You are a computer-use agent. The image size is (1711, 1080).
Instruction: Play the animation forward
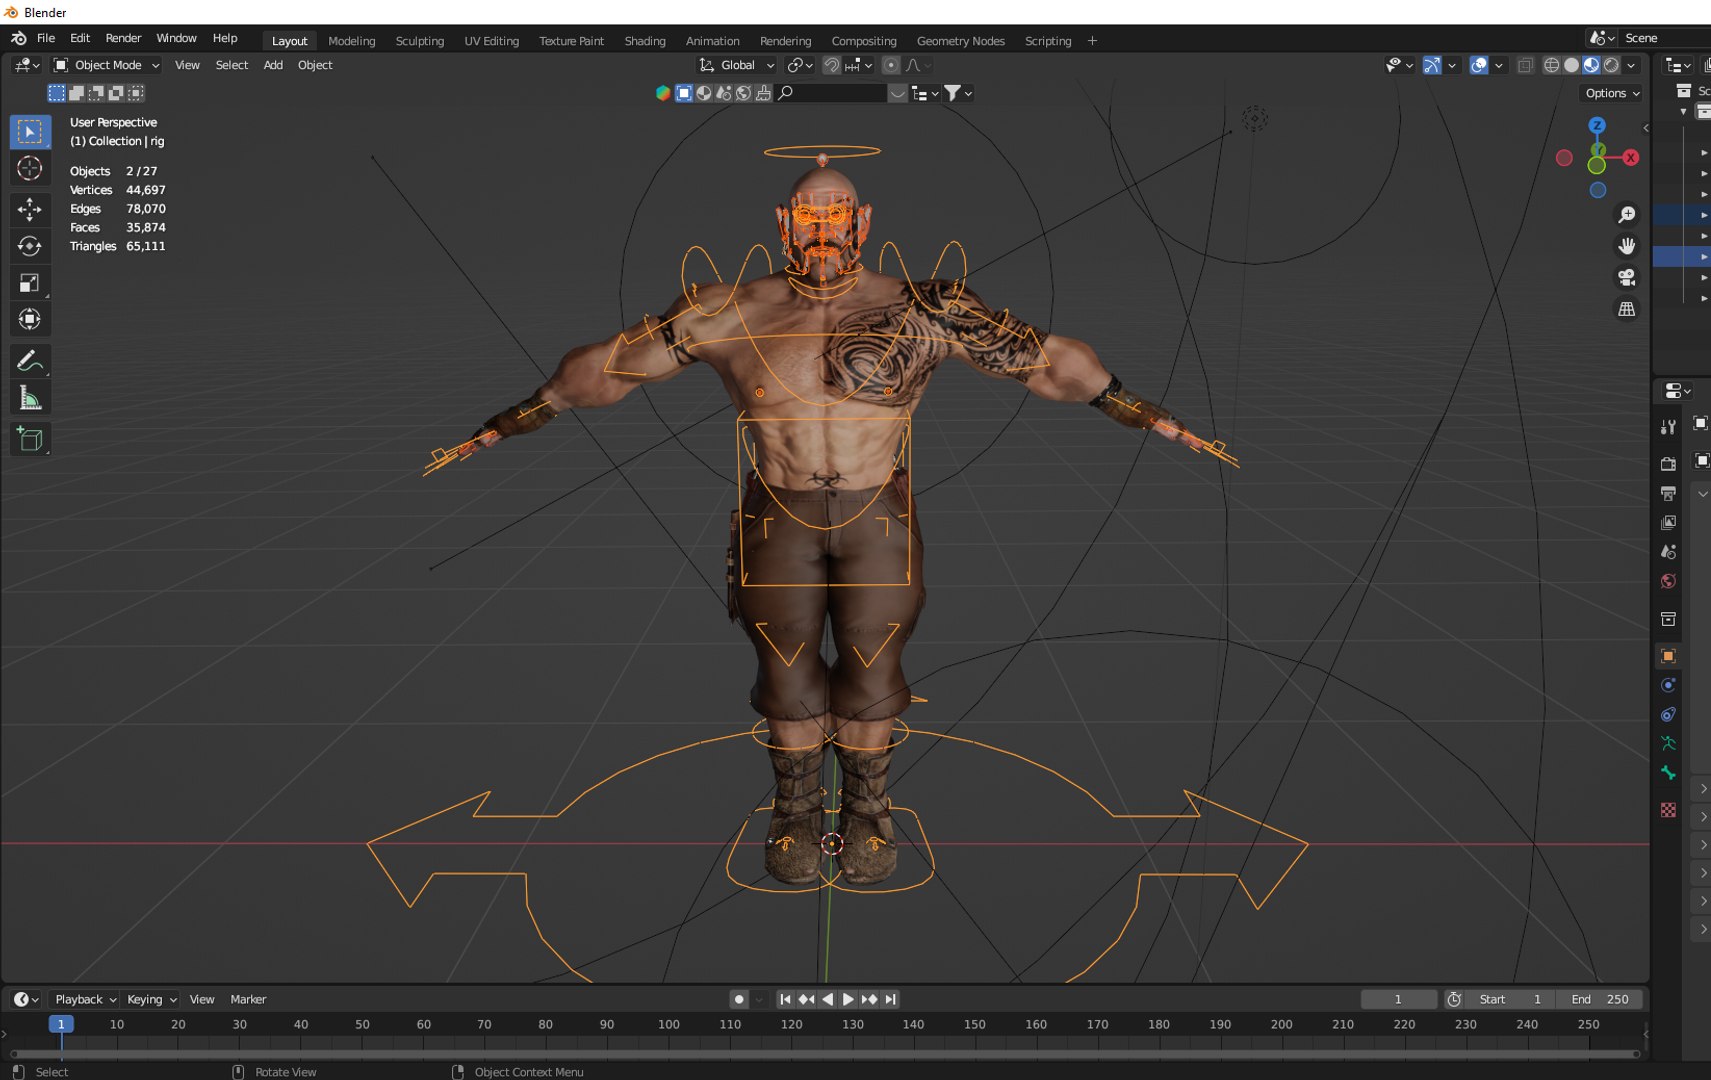pos(848,999)
